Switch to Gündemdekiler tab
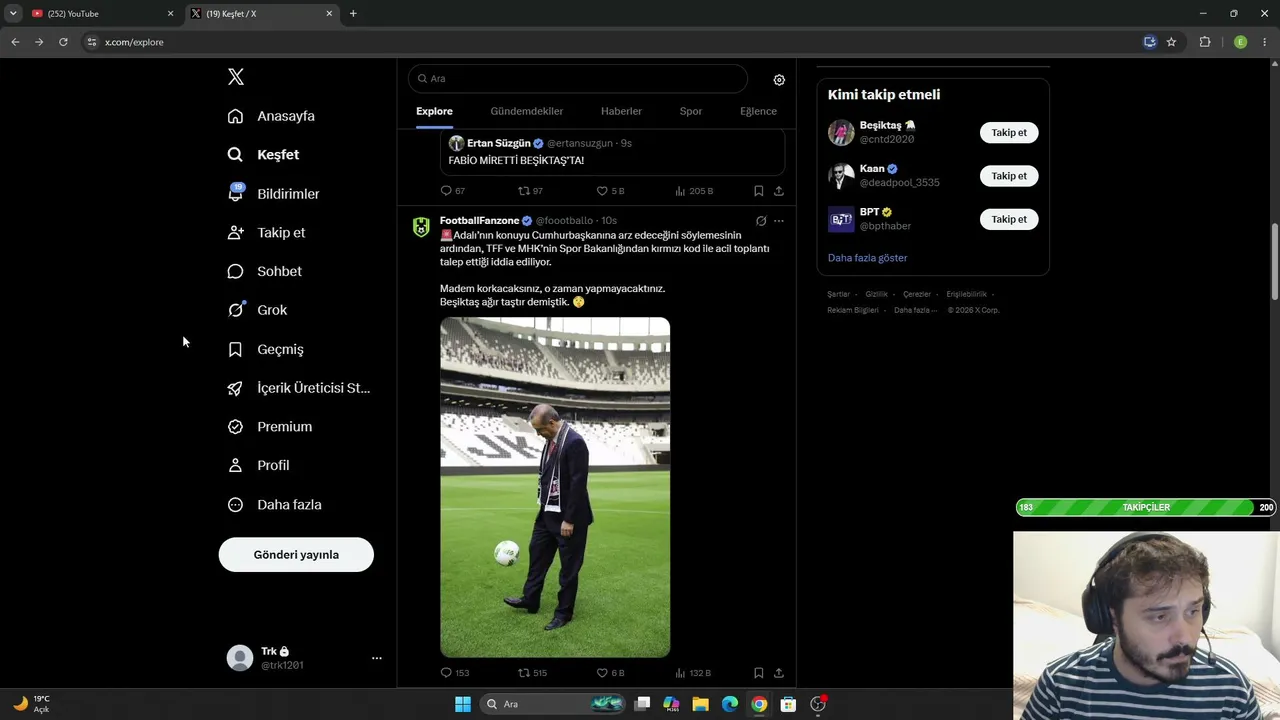The height and width of the screenshot is (720, 1280). pyautogui.click(x=527, y=111)
